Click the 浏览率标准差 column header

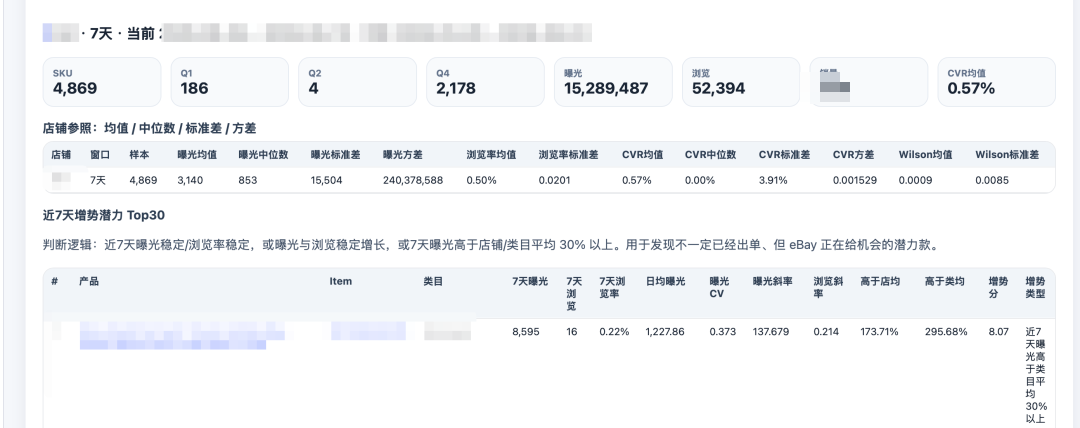pos(568,155)
